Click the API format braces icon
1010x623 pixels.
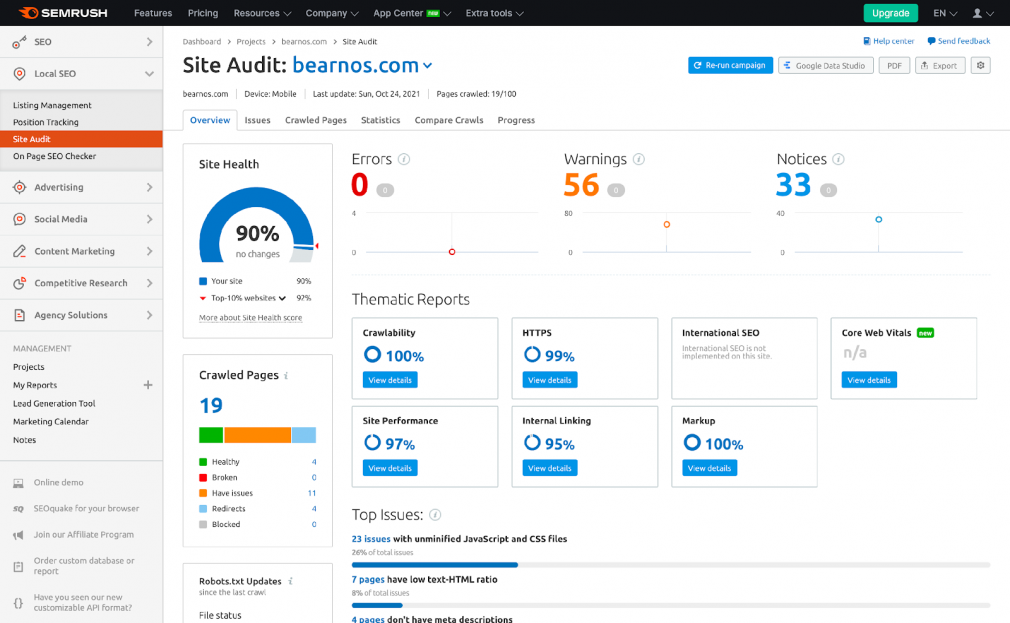pyautogui.click(x=19, y=603)
